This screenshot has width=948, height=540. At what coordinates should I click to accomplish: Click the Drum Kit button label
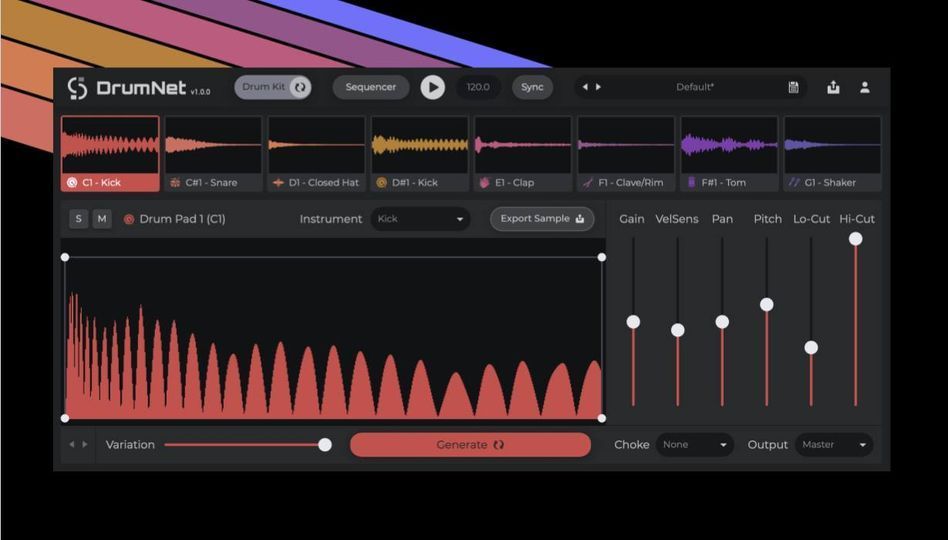click(264, 87)
